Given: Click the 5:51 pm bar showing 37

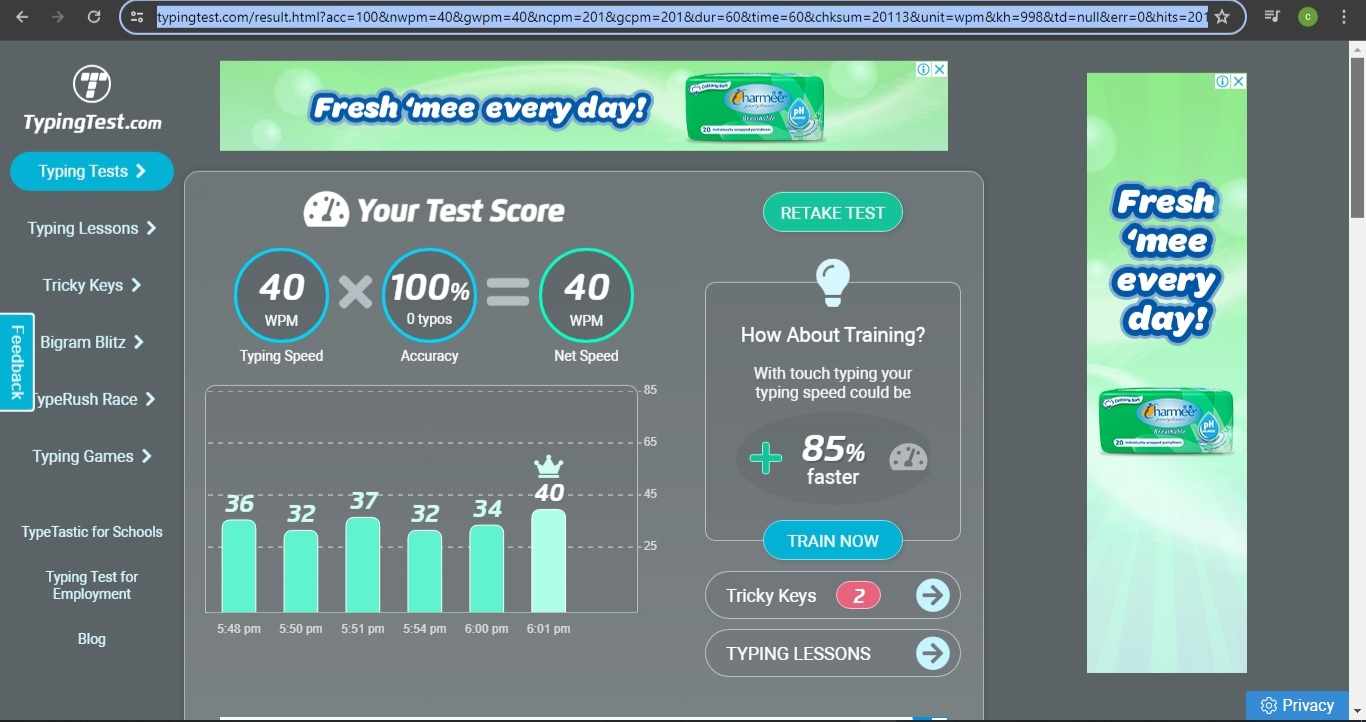Looking at the screenshot, I should [363, 565].
